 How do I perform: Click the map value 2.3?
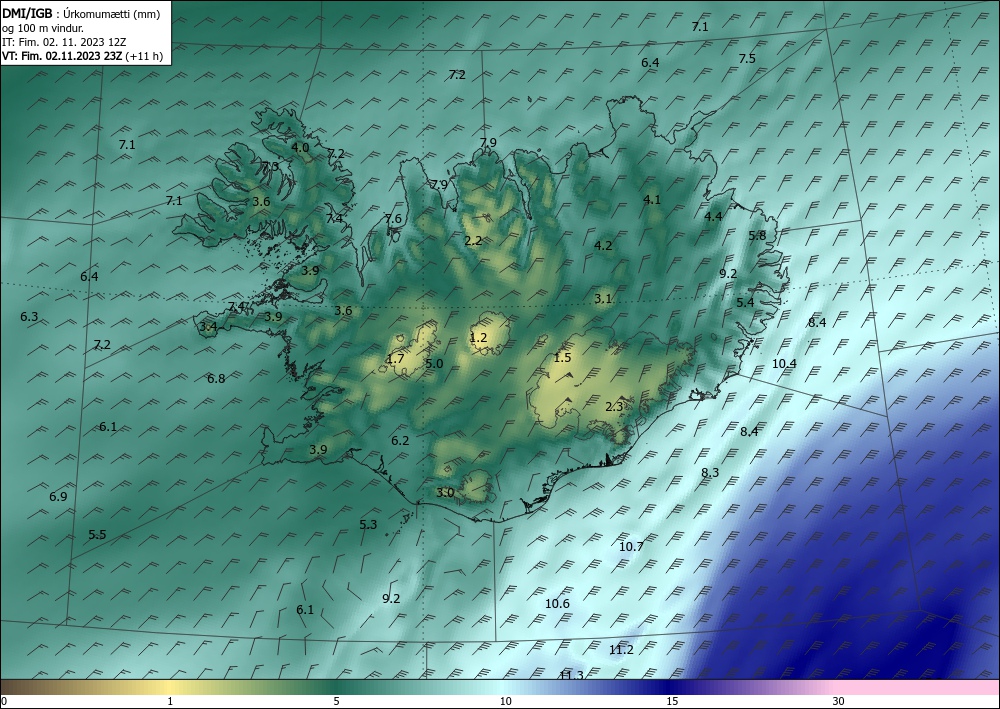point(614,406)
